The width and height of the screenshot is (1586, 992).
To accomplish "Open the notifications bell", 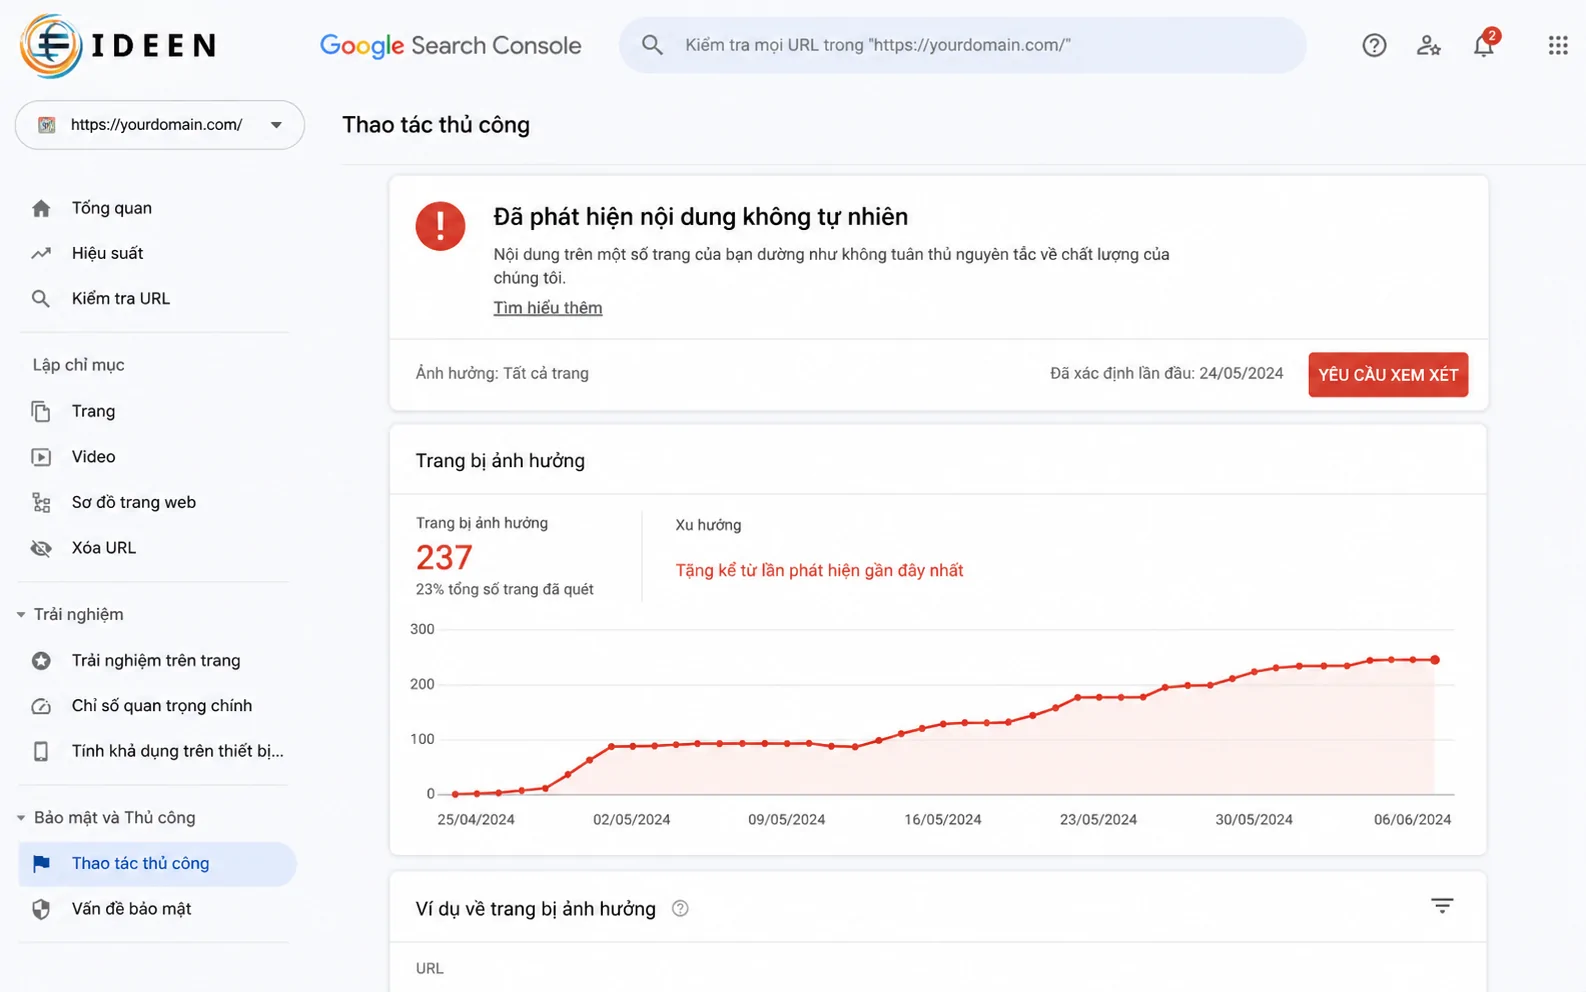I will (x=1484, y=45).
